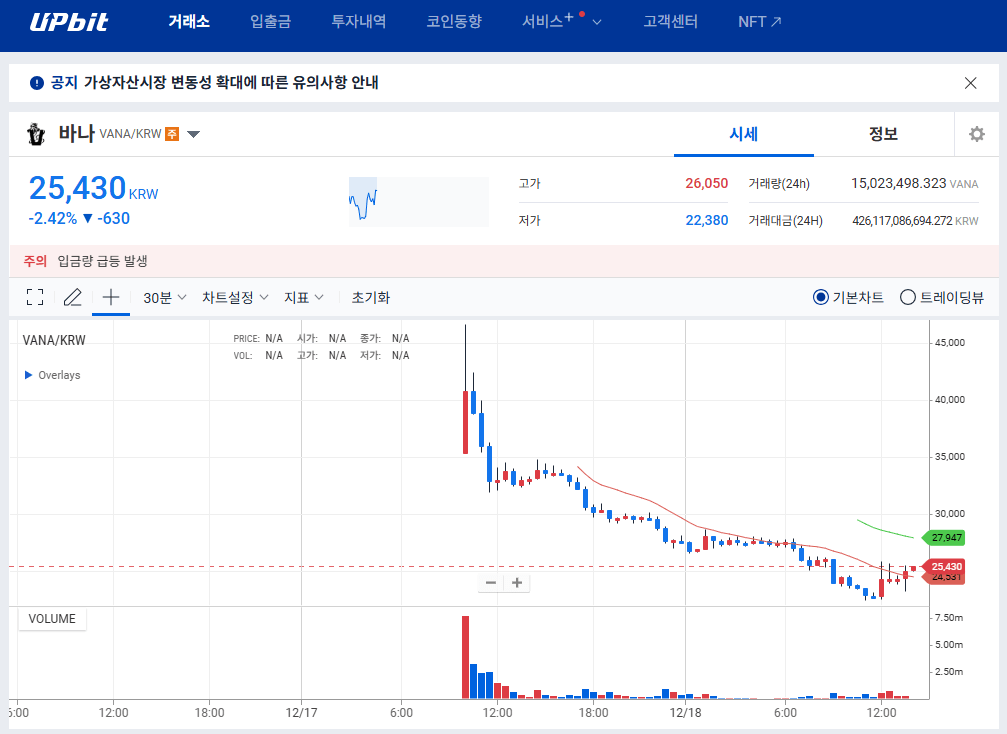The height and width of the screenshot is (734, 1007).
Task: Open the NFT external link
Action: pos(760,21)
